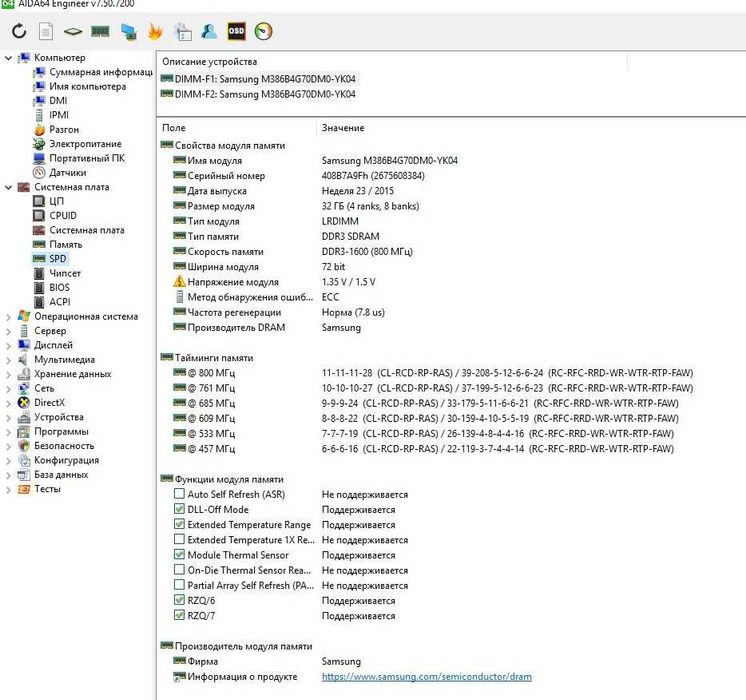Viewport: 746px width, 700px height.
Task: Select the DirectX icon in tree
Action: [23, 403]
